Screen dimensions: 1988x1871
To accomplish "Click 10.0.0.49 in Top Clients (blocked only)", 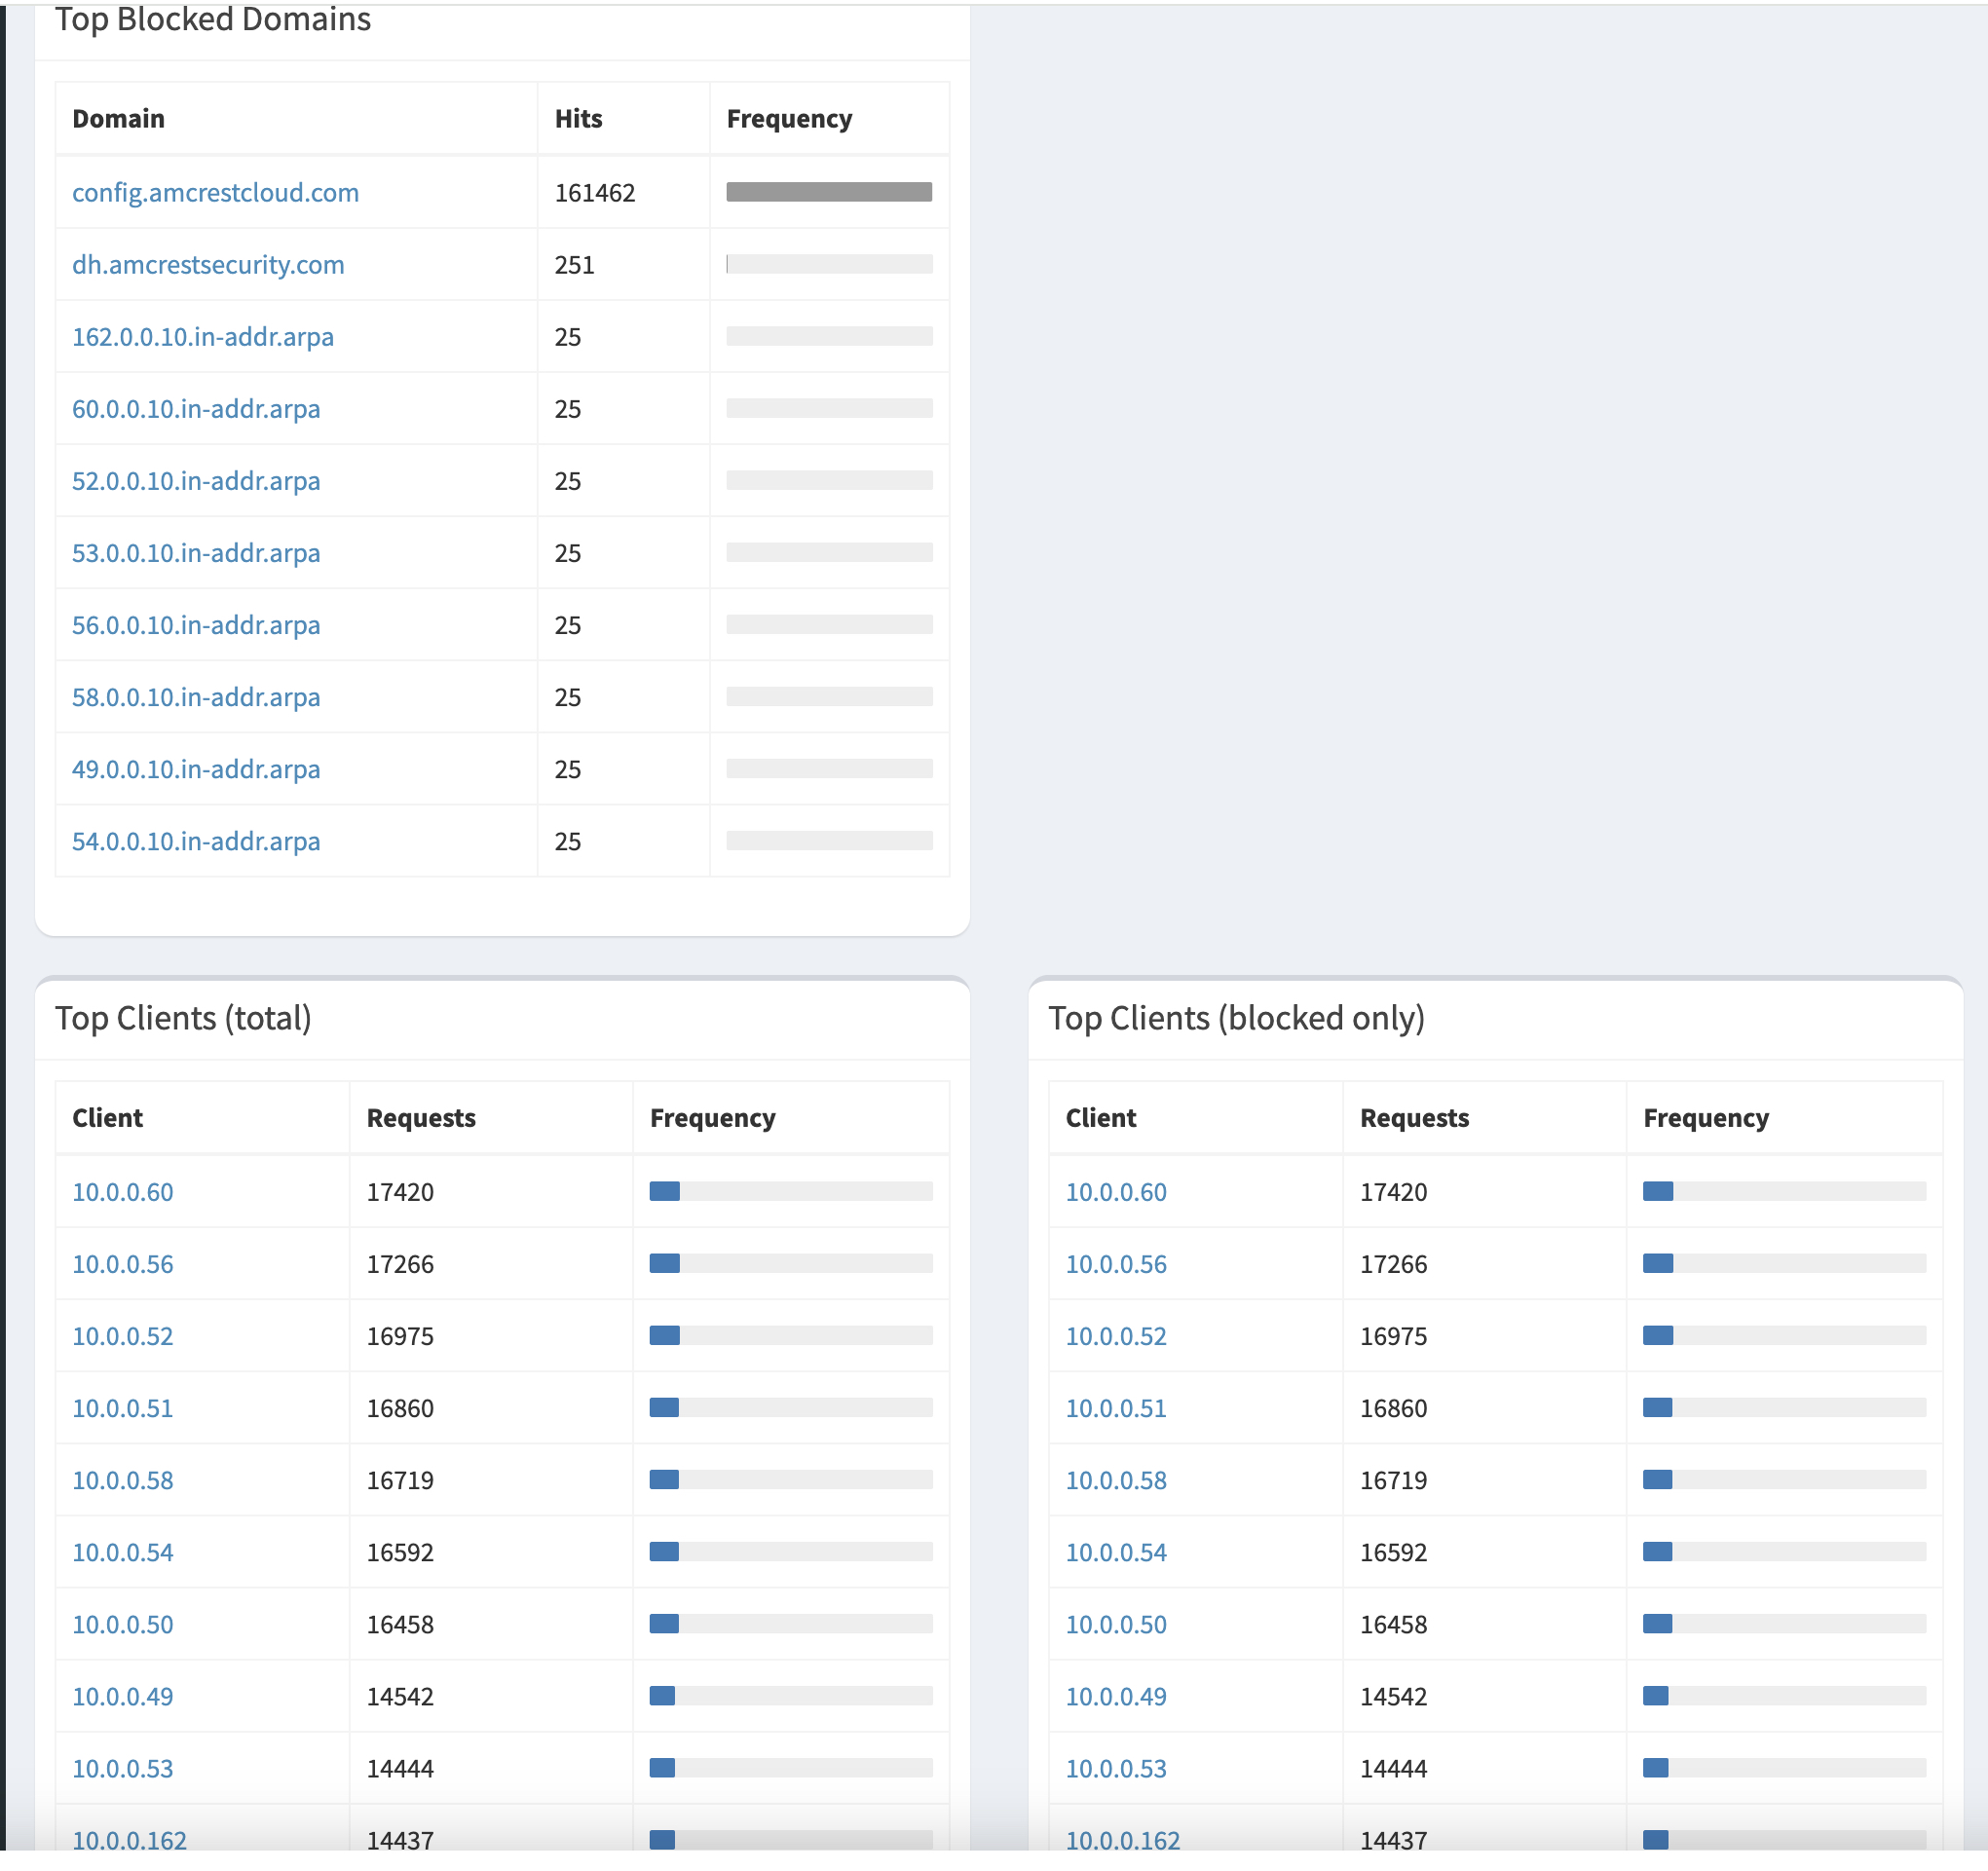I will click(1116, 1695).
